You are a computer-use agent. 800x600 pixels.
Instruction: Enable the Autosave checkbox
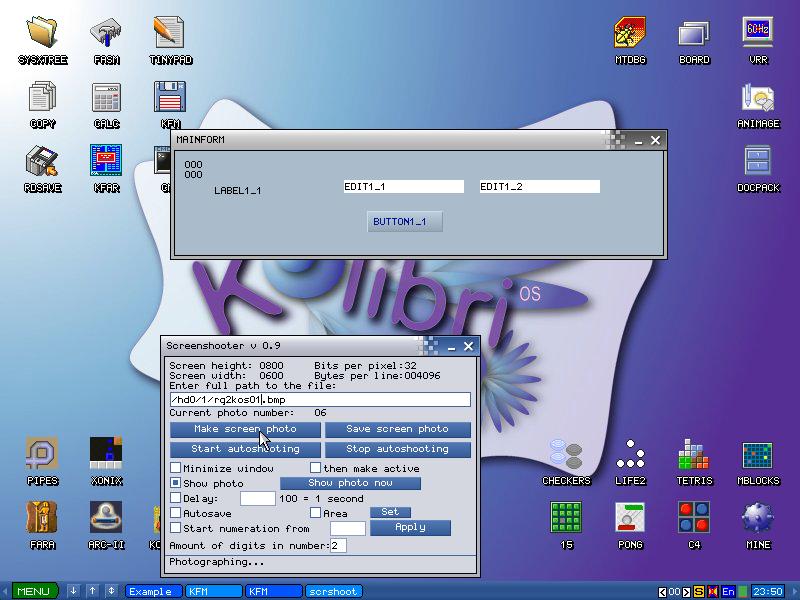coord(176,513)
